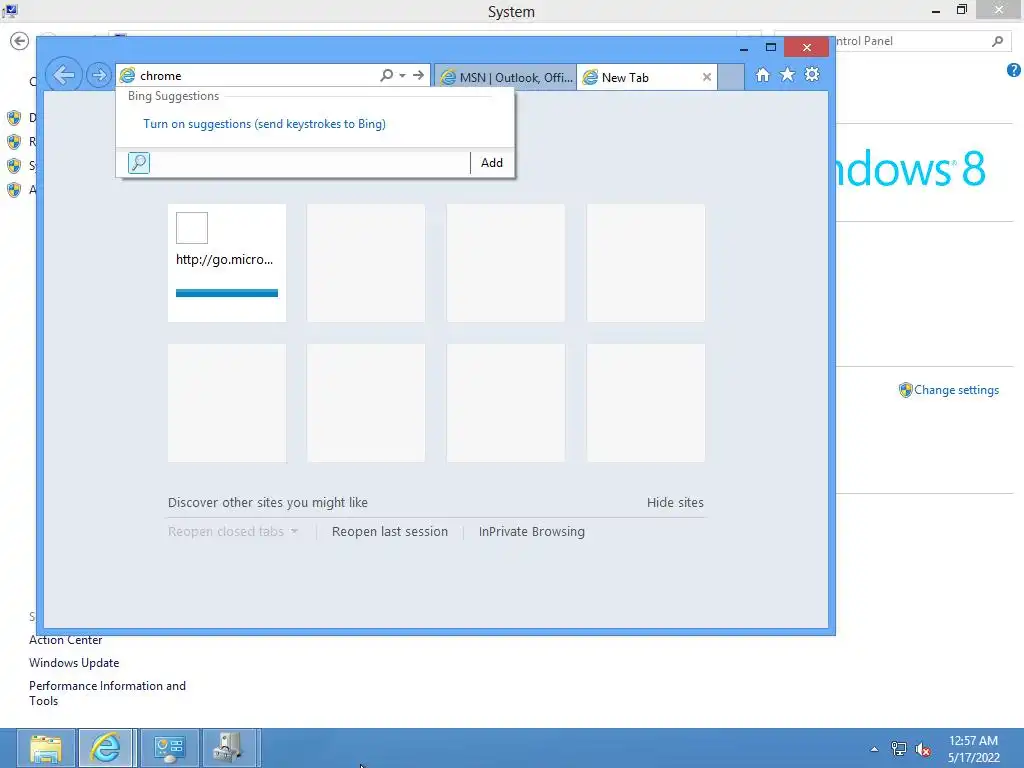Click Reopen last session link
Image resolution: width=1024 pixels, height=768 pixels.
point(390,532)
